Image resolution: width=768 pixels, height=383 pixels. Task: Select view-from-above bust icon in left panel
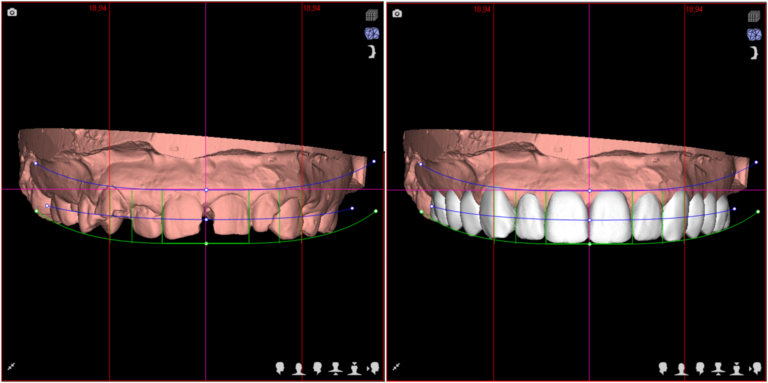355,368
